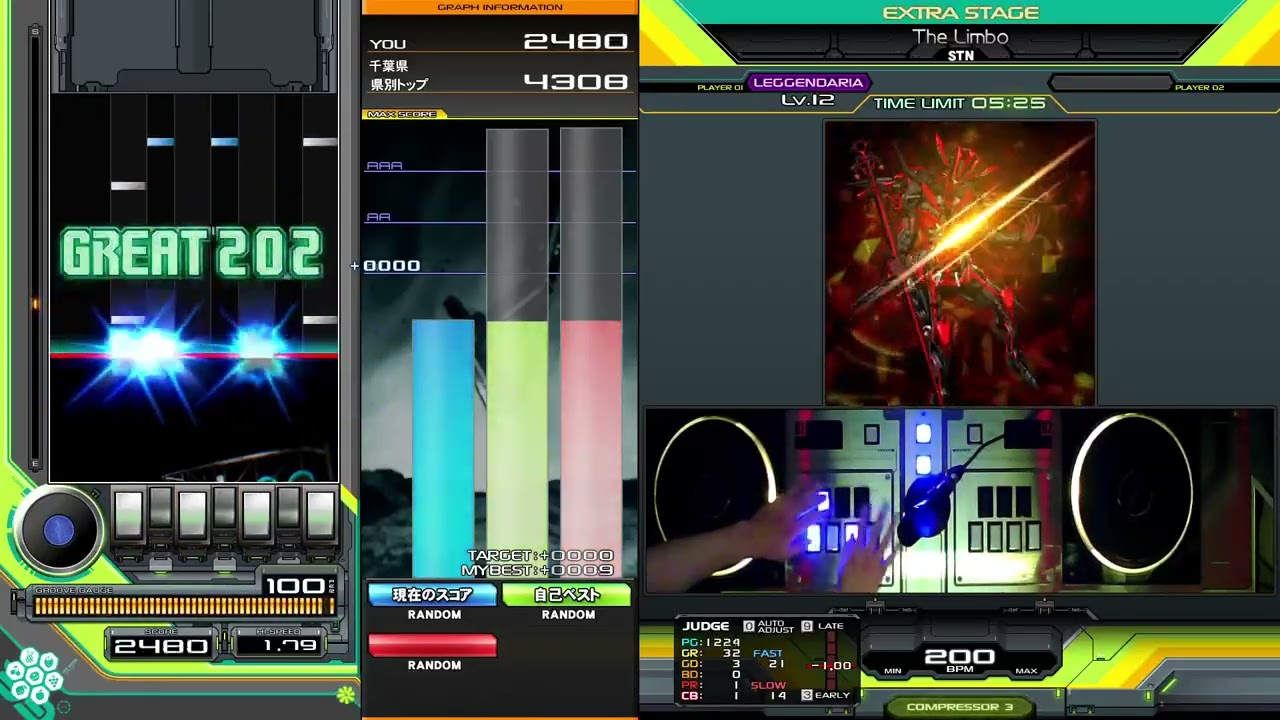This screenshot has height=720, width=1280.
Task: Click the vertical song progress bar
Action: pos(35,250)
